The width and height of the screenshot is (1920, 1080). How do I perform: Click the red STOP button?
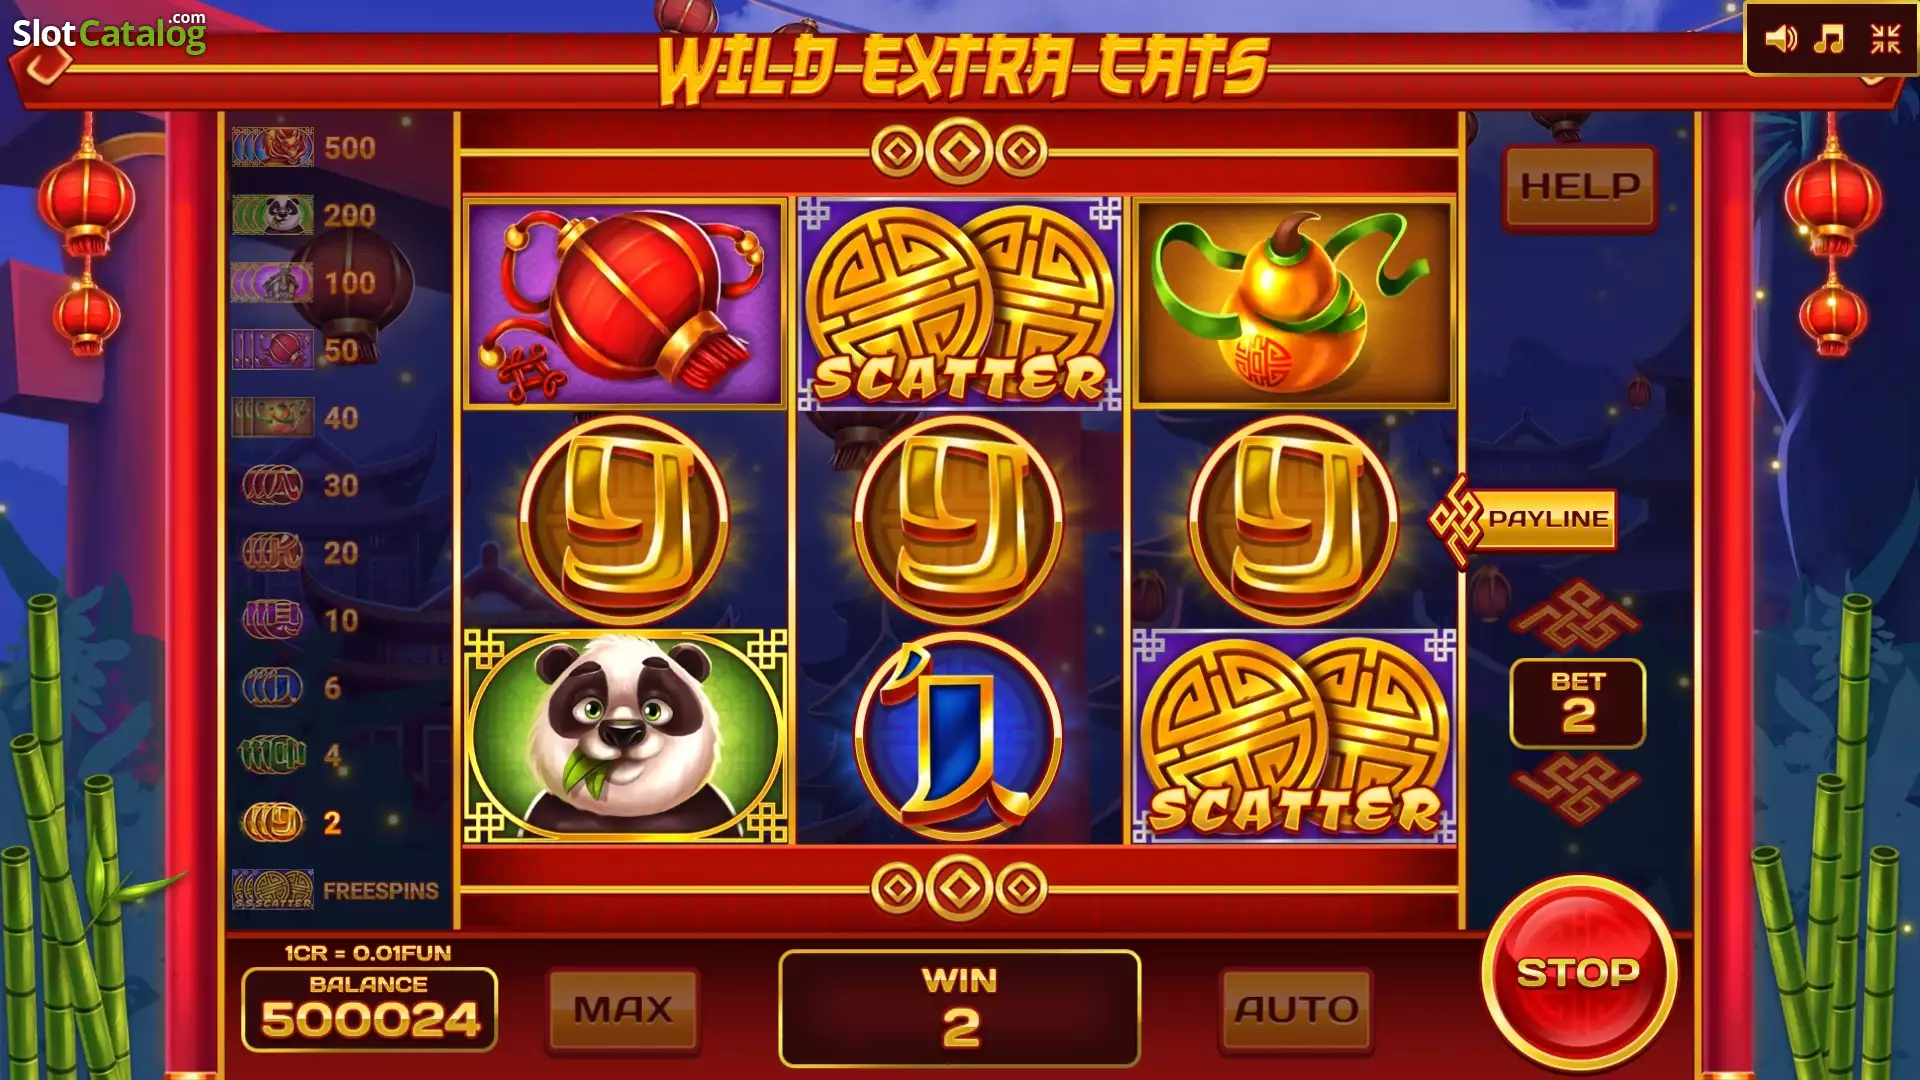(x=1579, y=973)
